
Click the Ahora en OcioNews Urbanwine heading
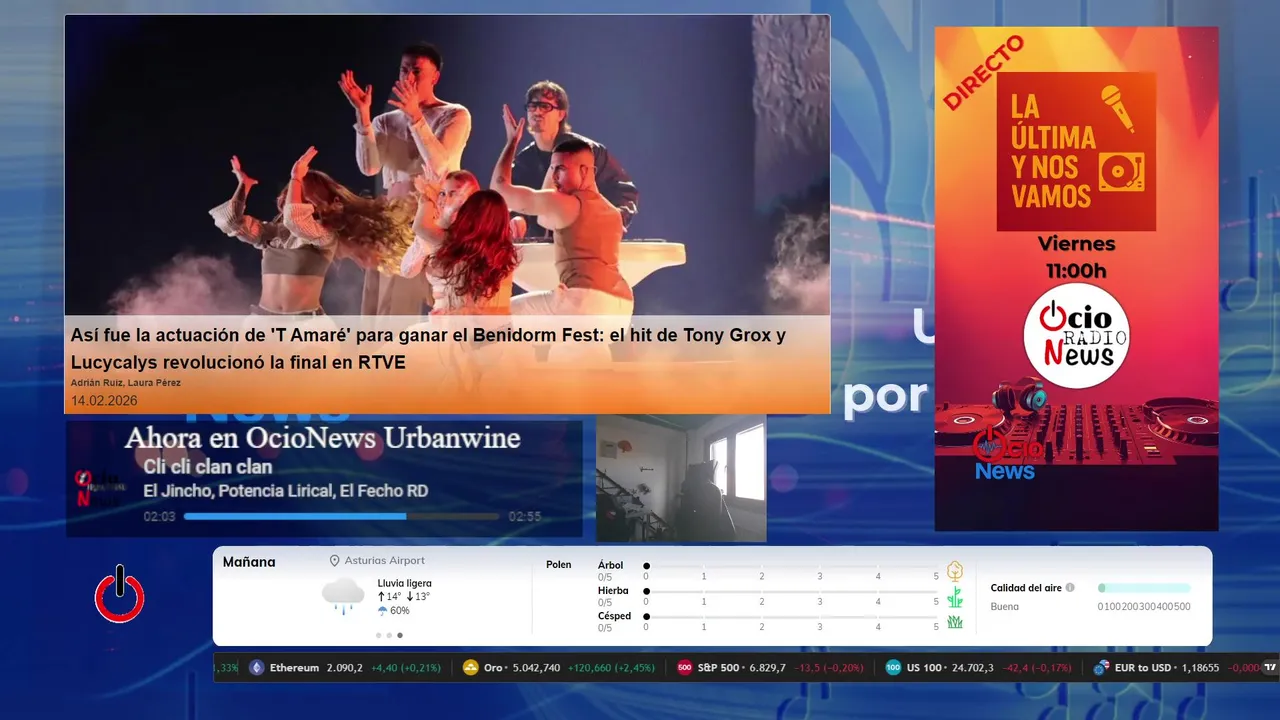322,438
